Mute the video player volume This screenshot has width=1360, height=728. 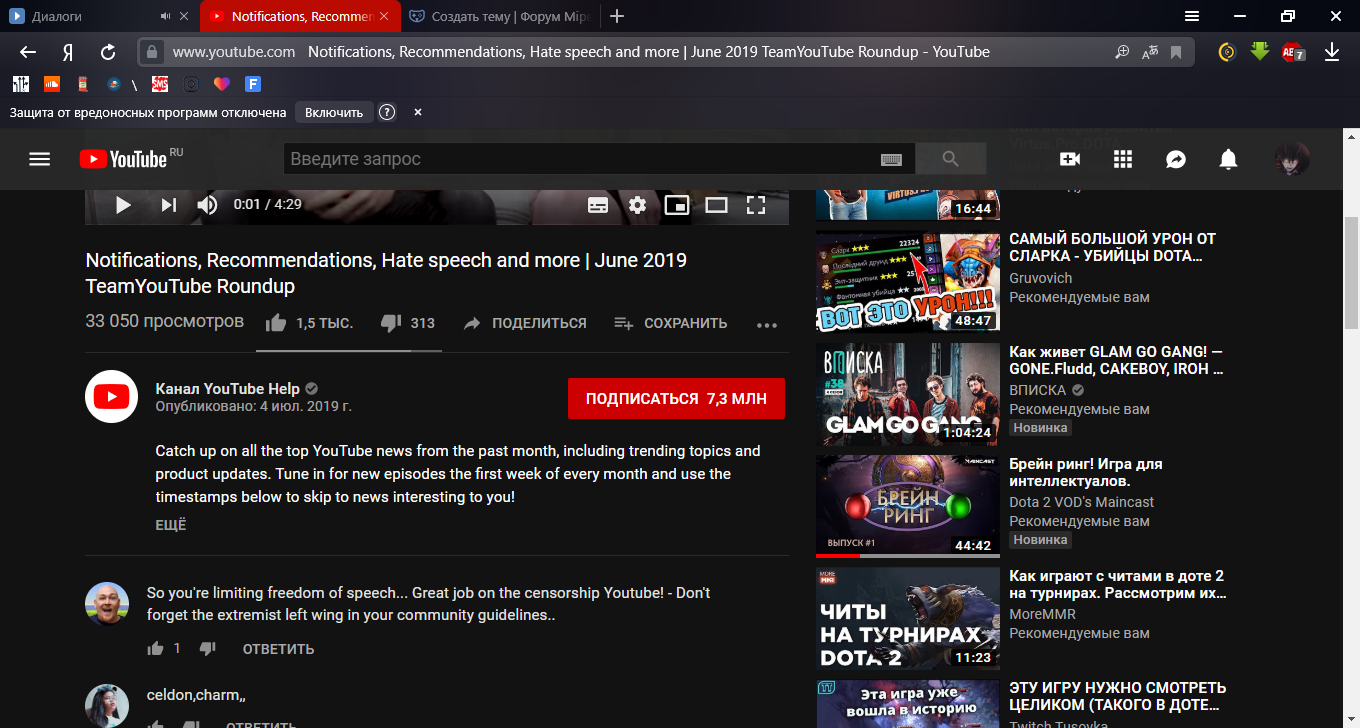(207, 205)
